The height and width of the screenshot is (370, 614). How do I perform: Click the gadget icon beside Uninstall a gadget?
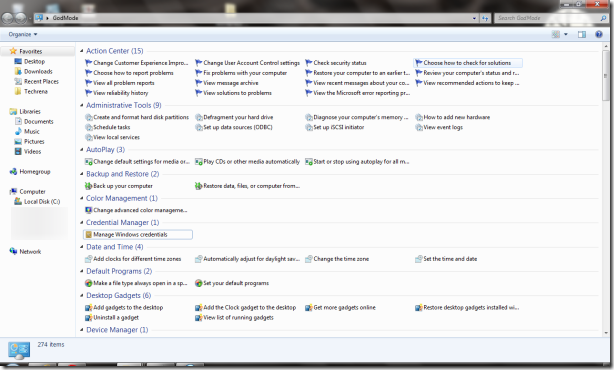click(89, 318)
